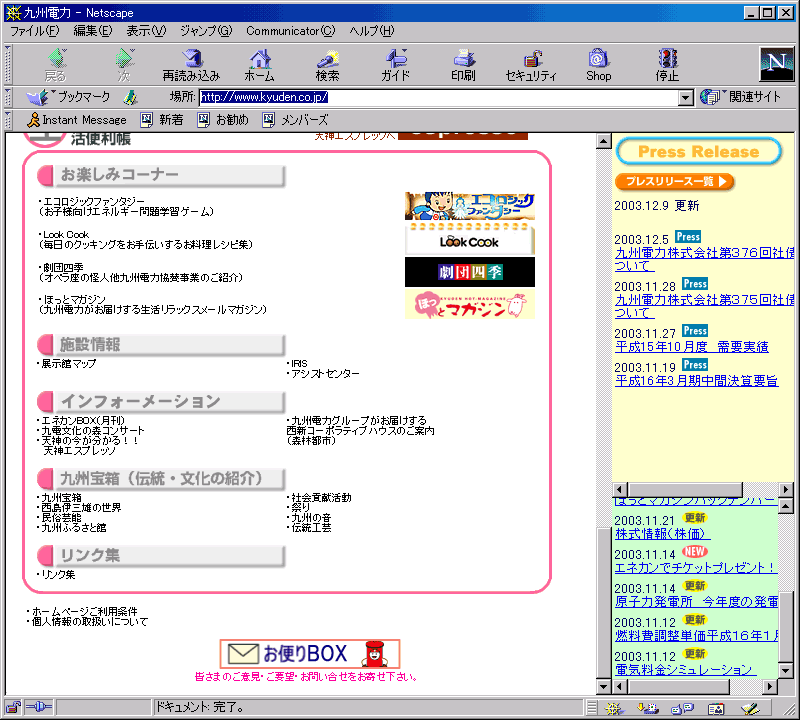Open Composer from component bar

(750, 708)
